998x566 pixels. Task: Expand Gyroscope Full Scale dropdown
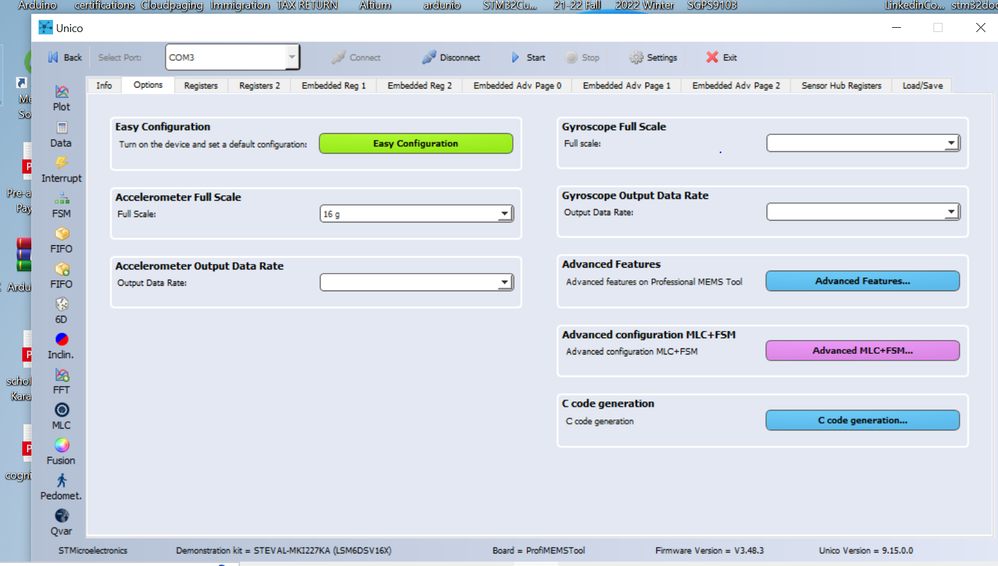click(951, 143)
